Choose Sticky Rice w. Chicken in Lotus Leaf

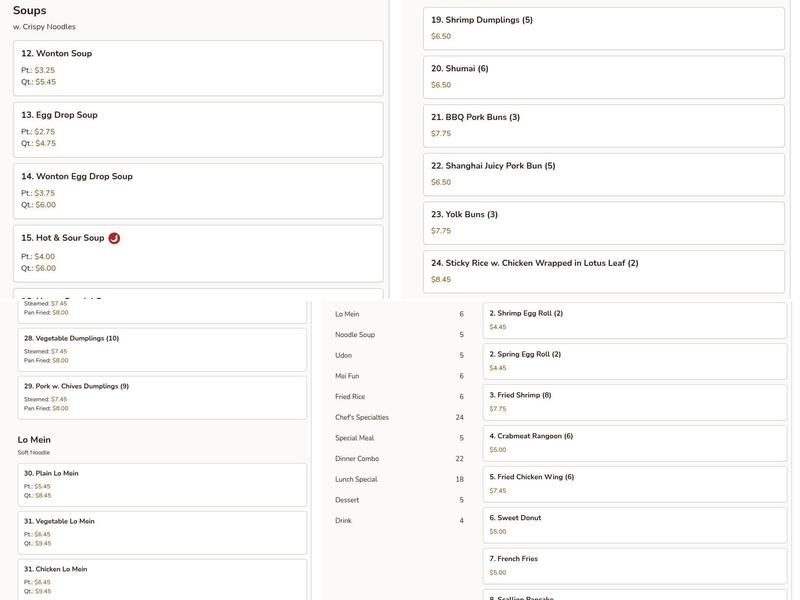coord(603,271)
